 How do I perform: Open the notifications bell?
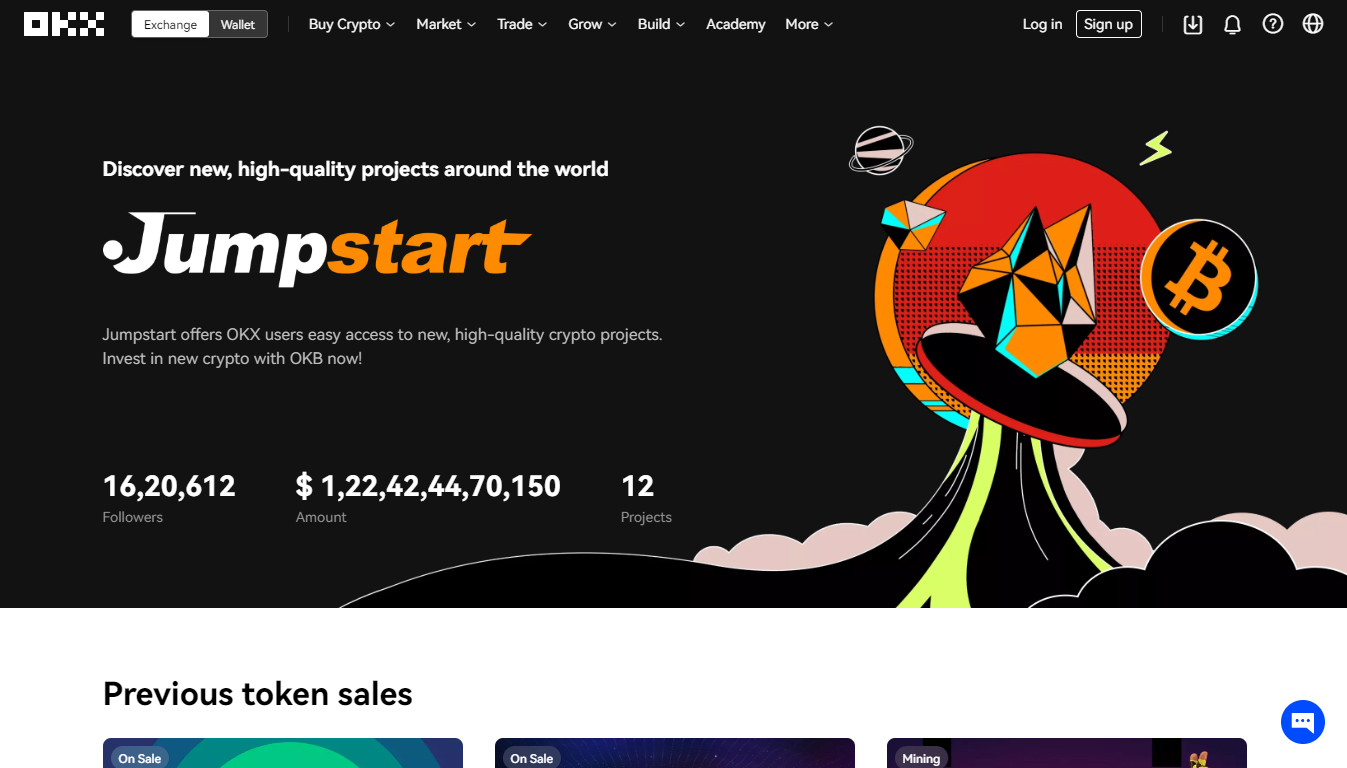(1233, 24)
